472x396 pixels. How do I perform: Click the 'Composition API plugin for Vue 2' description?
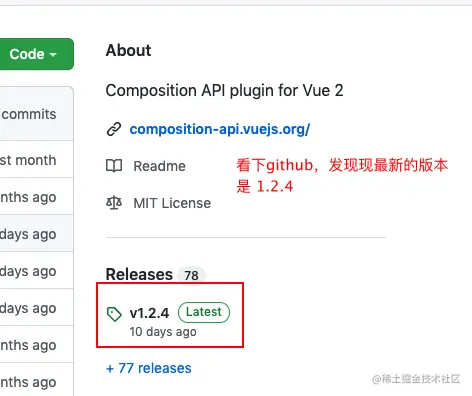(x=224, y=91)
